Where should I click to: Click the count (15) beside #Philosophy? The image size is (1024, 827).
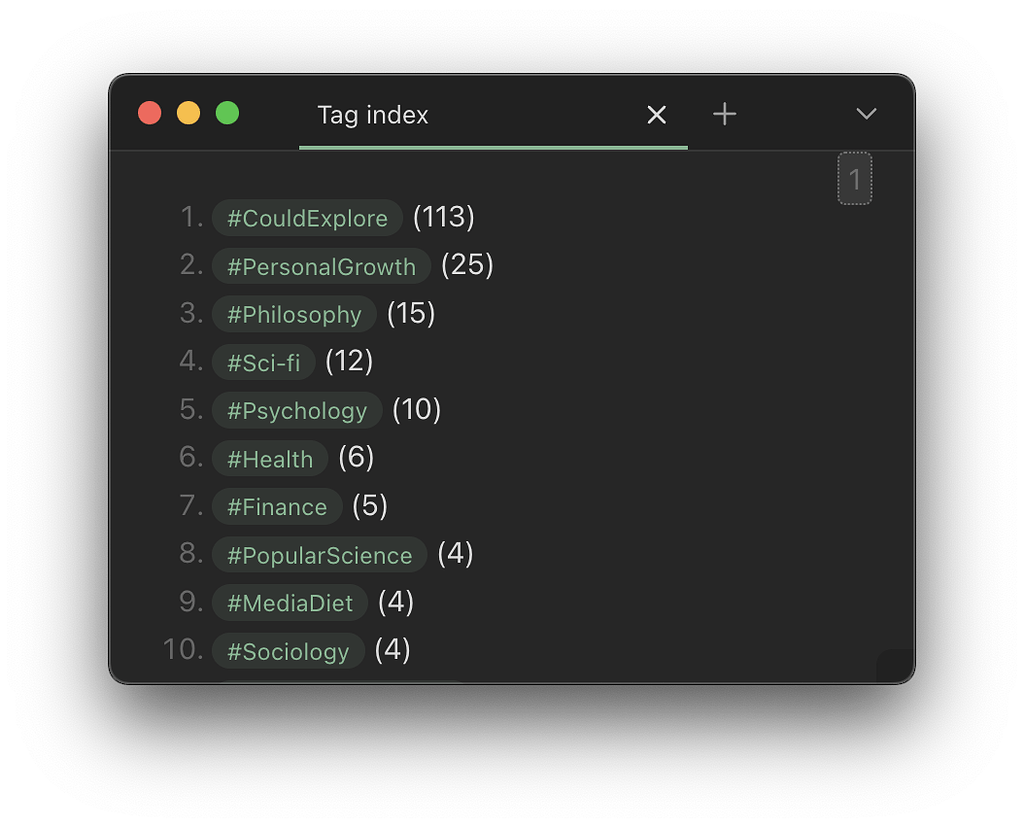411,314
